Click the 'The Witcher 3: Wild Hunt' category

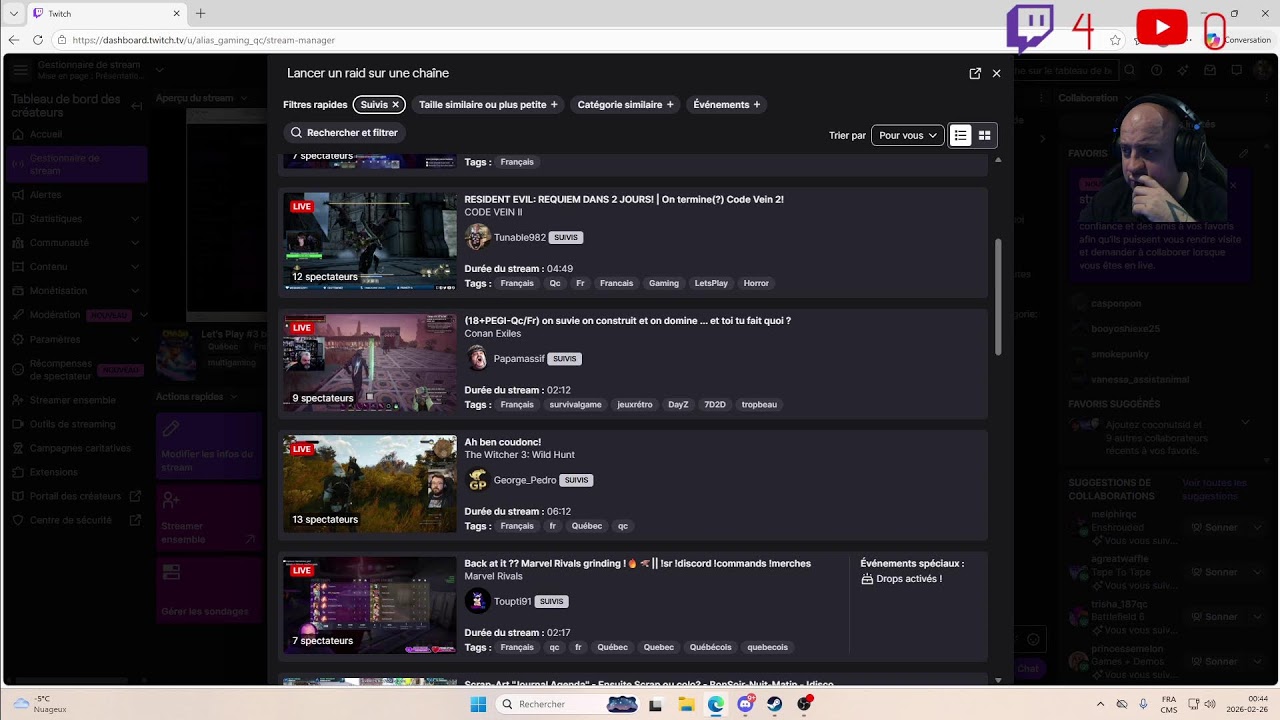519,455
